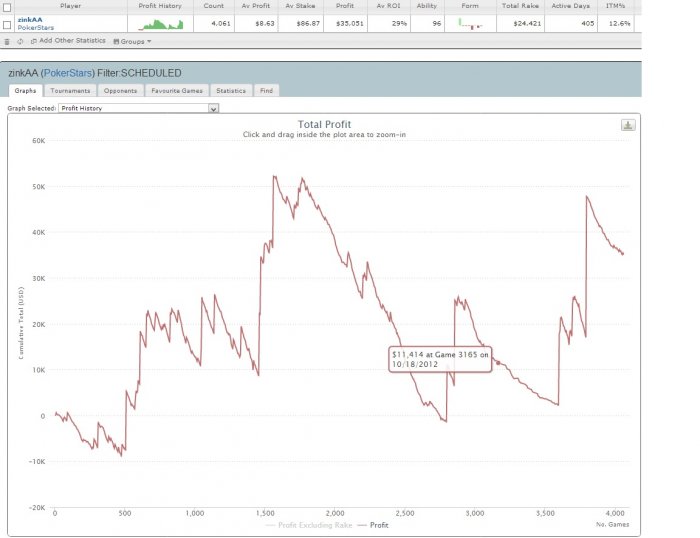700x538 pixels.
Task: Follow the PokerStars link in the filter heading
Action: pyautogui.click(x=68, y=73)
